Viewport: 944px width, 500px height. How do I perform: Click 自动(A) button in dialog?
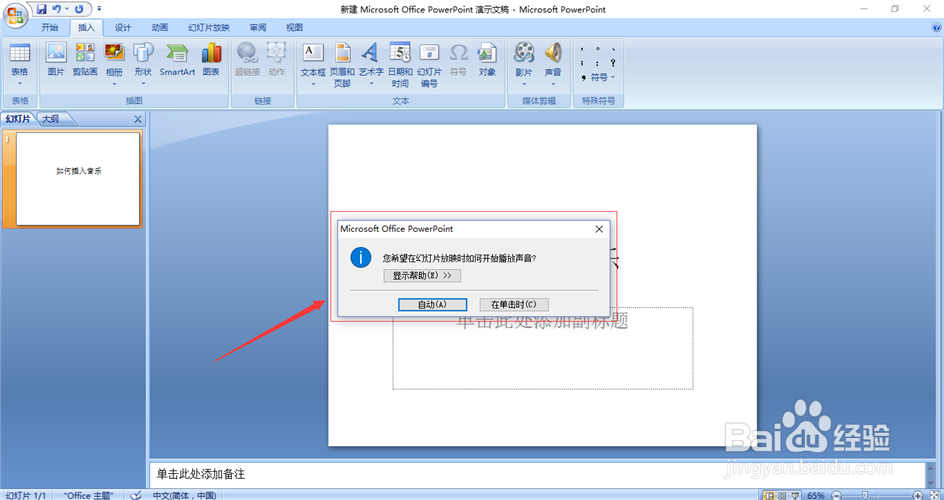click(432, 304)
